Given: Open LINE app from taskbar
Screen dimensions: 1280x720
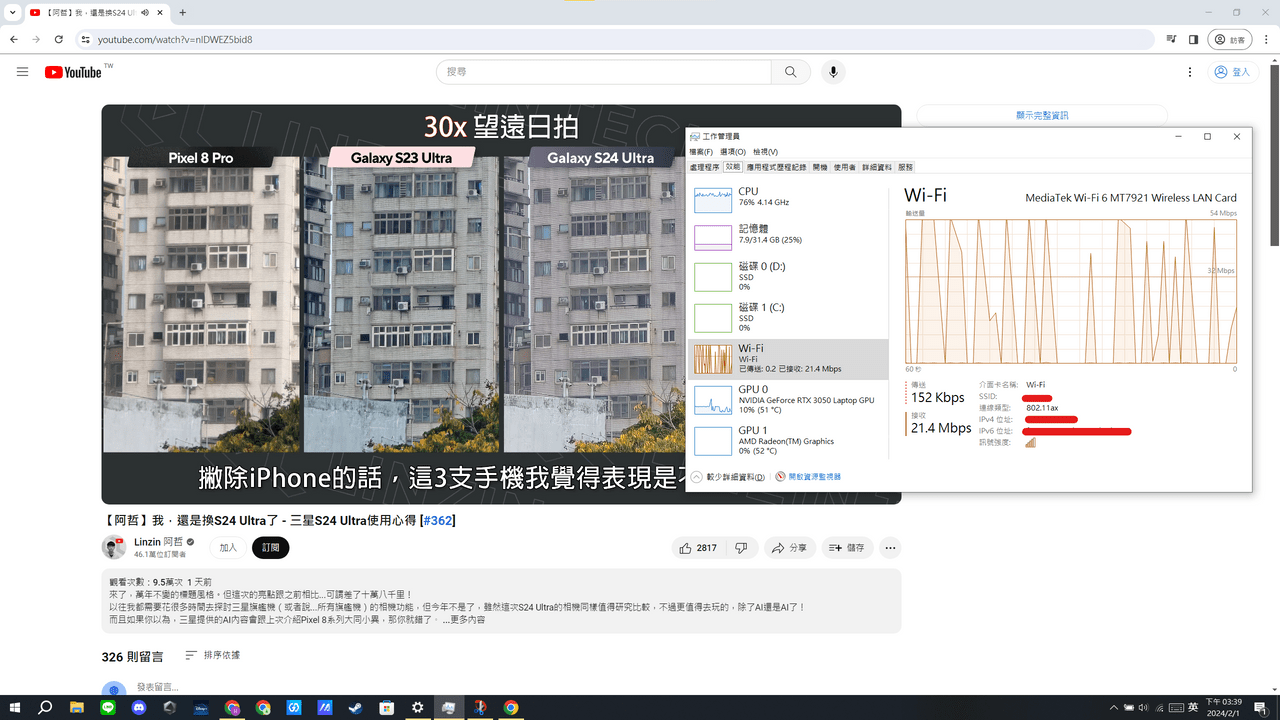Looking at the screenshot, I should [108, 707].
